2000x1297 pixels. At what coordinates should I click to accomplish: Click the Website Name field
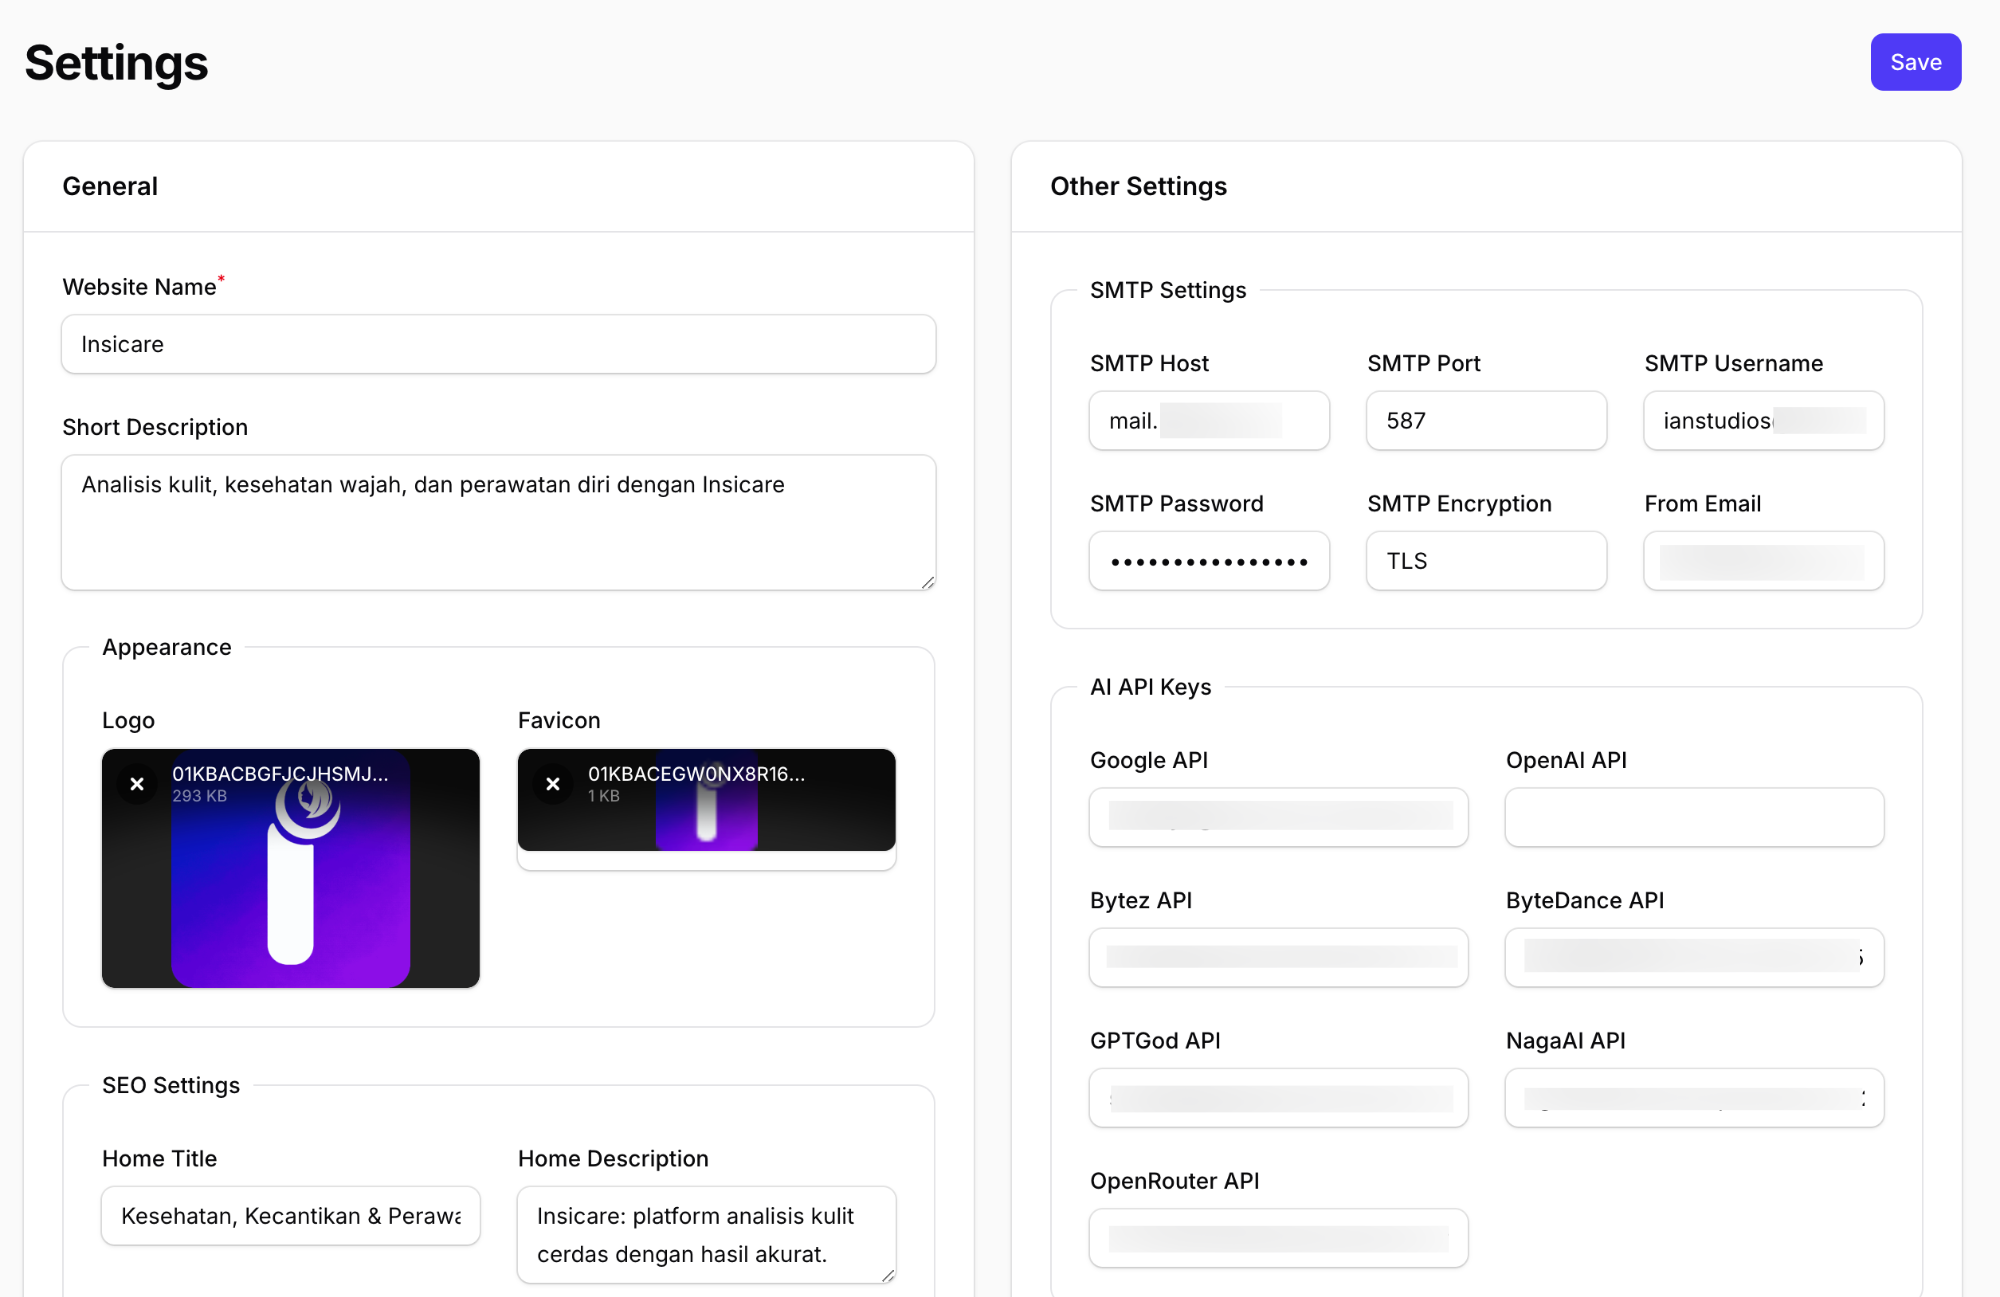pyautogui.click(x=498, y=344)
